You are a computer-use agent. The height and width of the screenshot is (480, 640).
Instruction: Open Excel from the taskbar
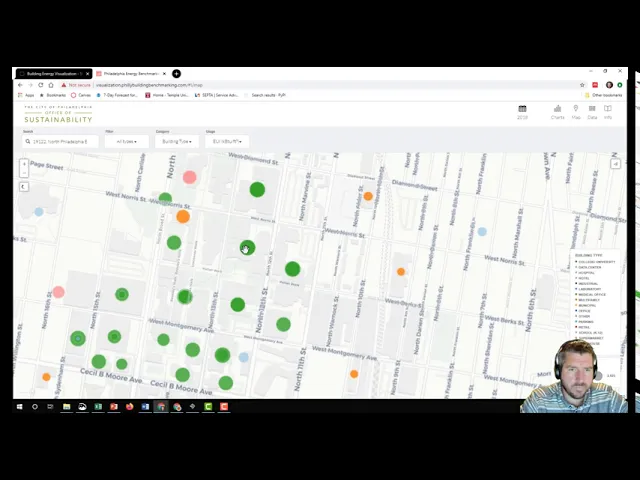(98, 407)
